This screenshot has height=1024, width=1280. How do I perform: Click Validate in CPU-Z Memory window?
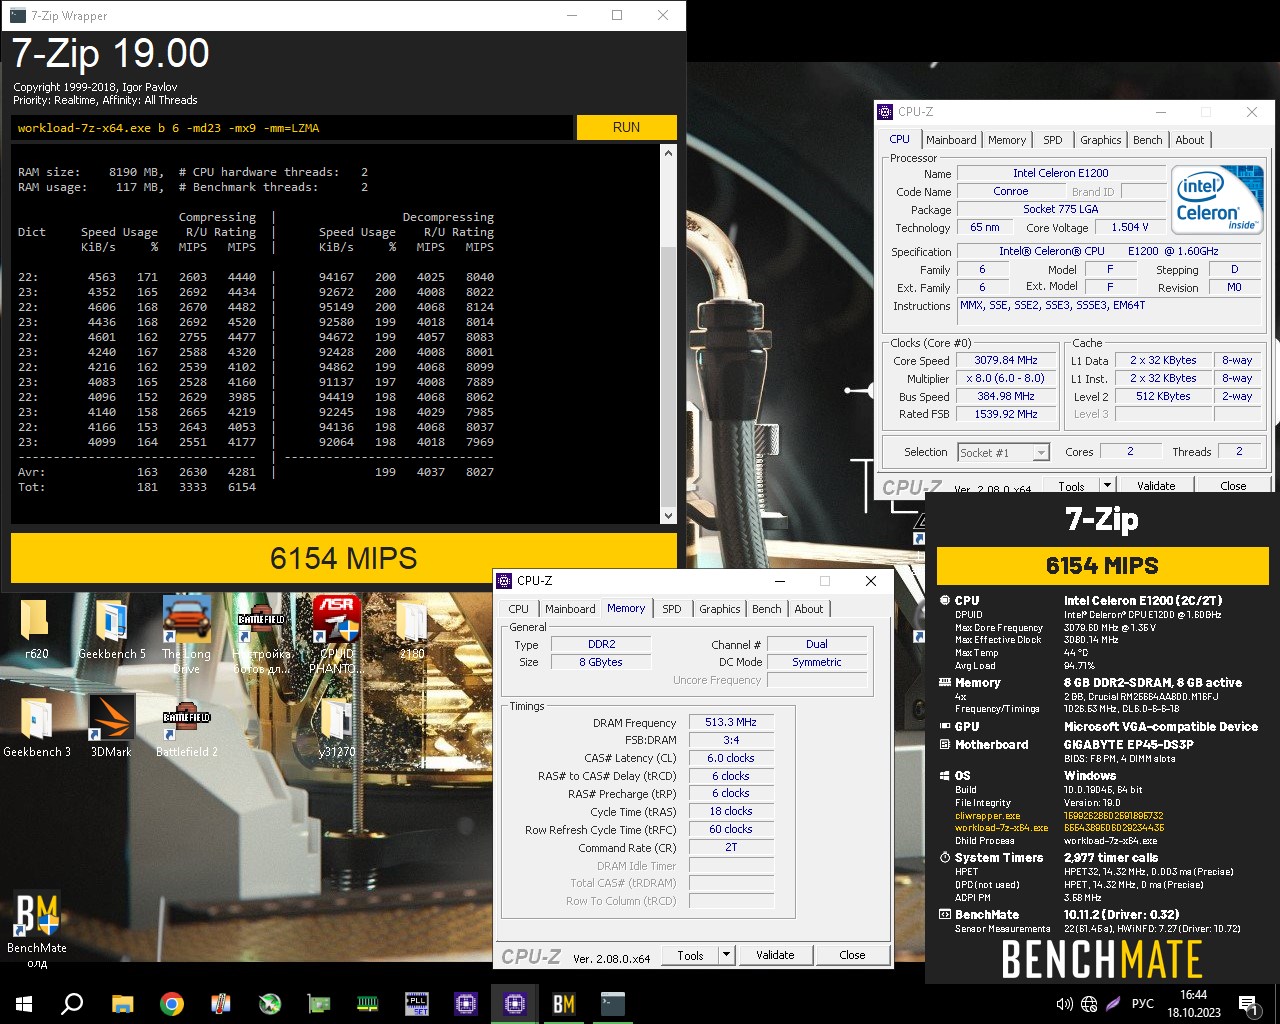775,955
